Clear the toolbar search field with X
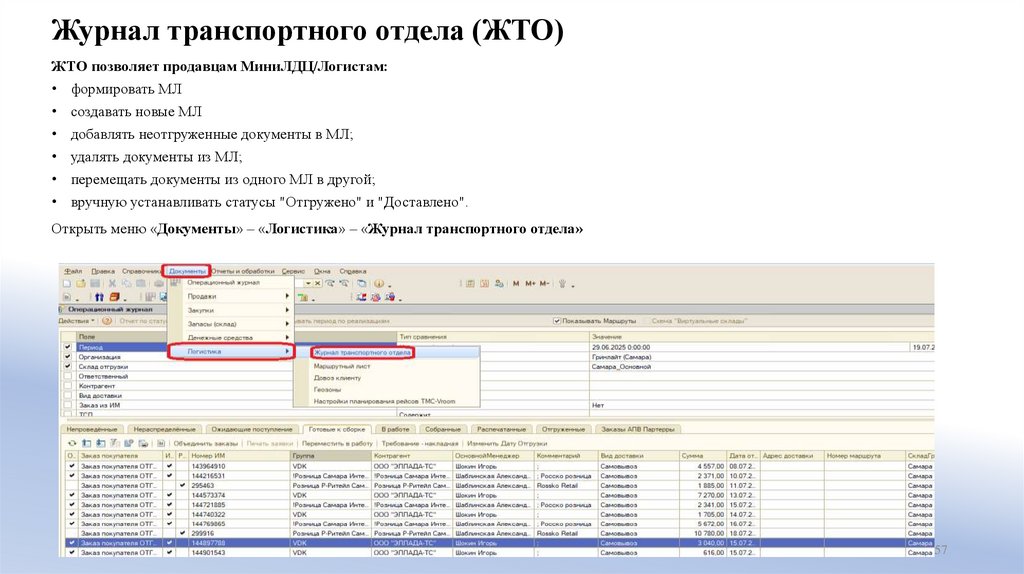The image size is (1024, 574). pyautogui.click(x=317, y=283)
